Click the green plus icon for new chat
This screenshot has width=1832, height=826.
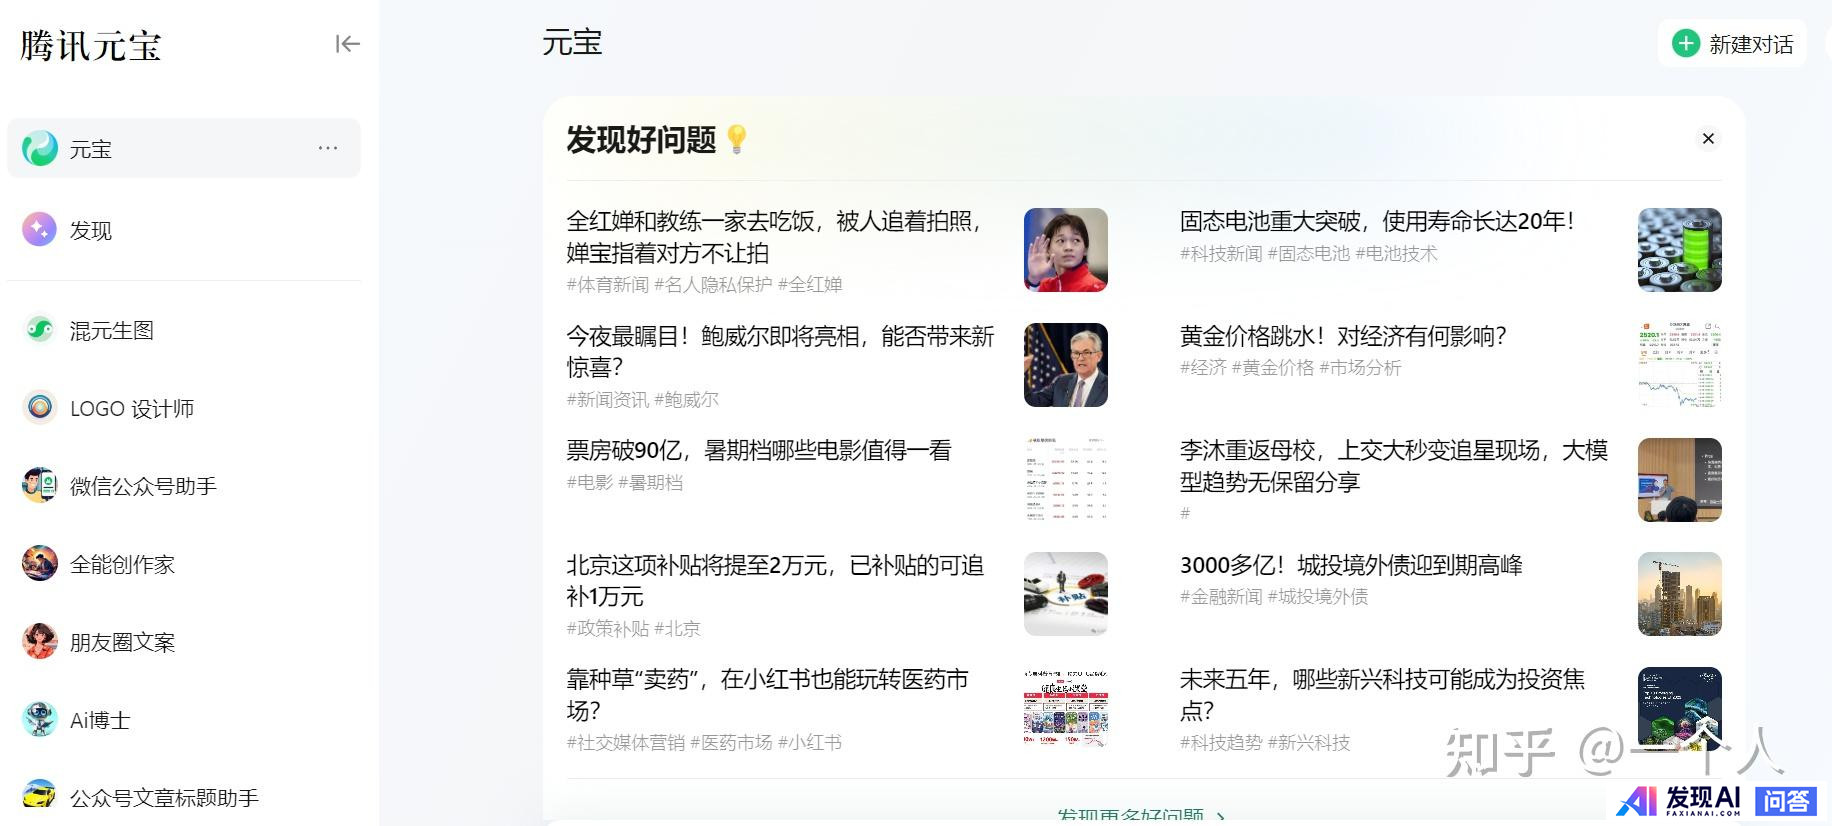1686,44
